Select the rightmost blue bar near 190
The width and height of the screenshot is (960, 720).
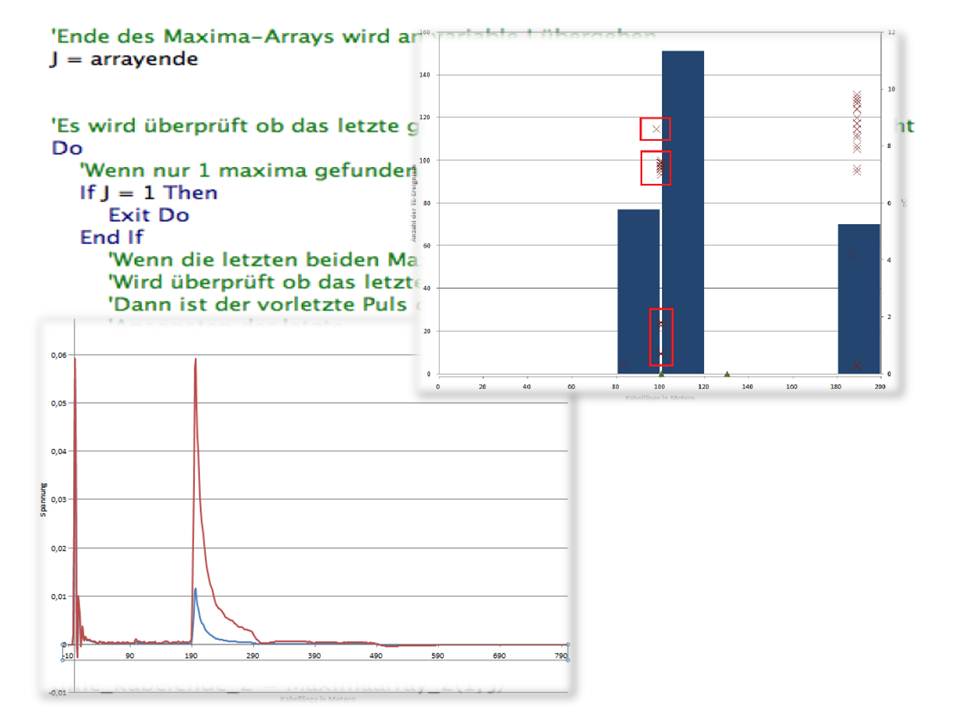click(x=858, y=298)
